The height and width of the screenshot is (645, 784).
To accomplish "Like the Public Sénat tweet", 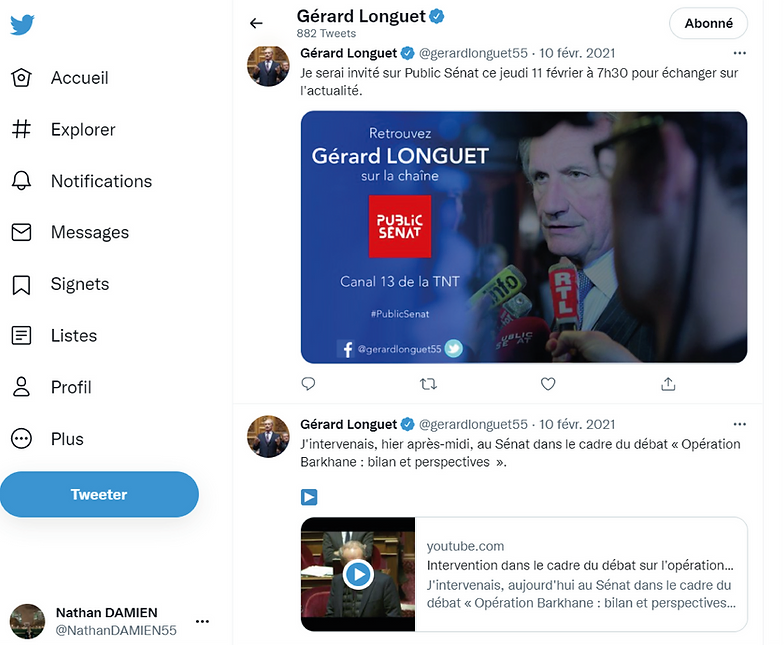I will point(548,383).
